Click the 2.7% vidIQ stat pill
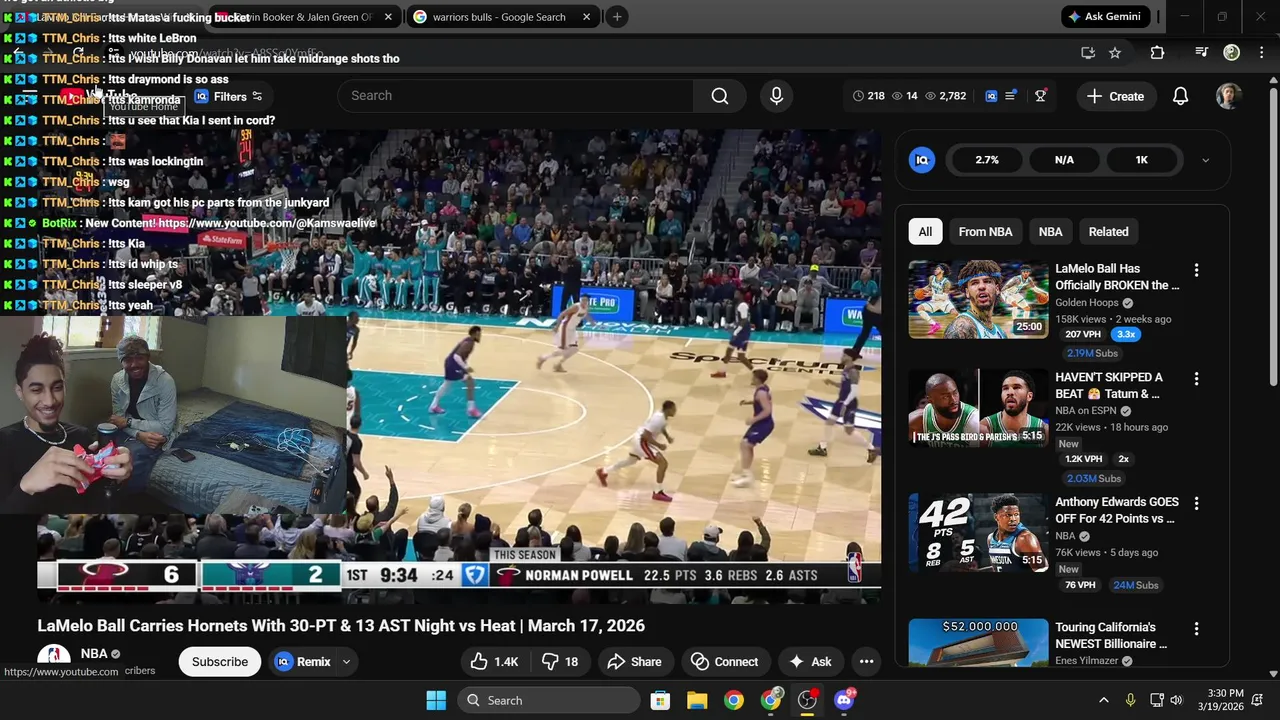The height and width of the screenshot is (720, 1280). 987,160
